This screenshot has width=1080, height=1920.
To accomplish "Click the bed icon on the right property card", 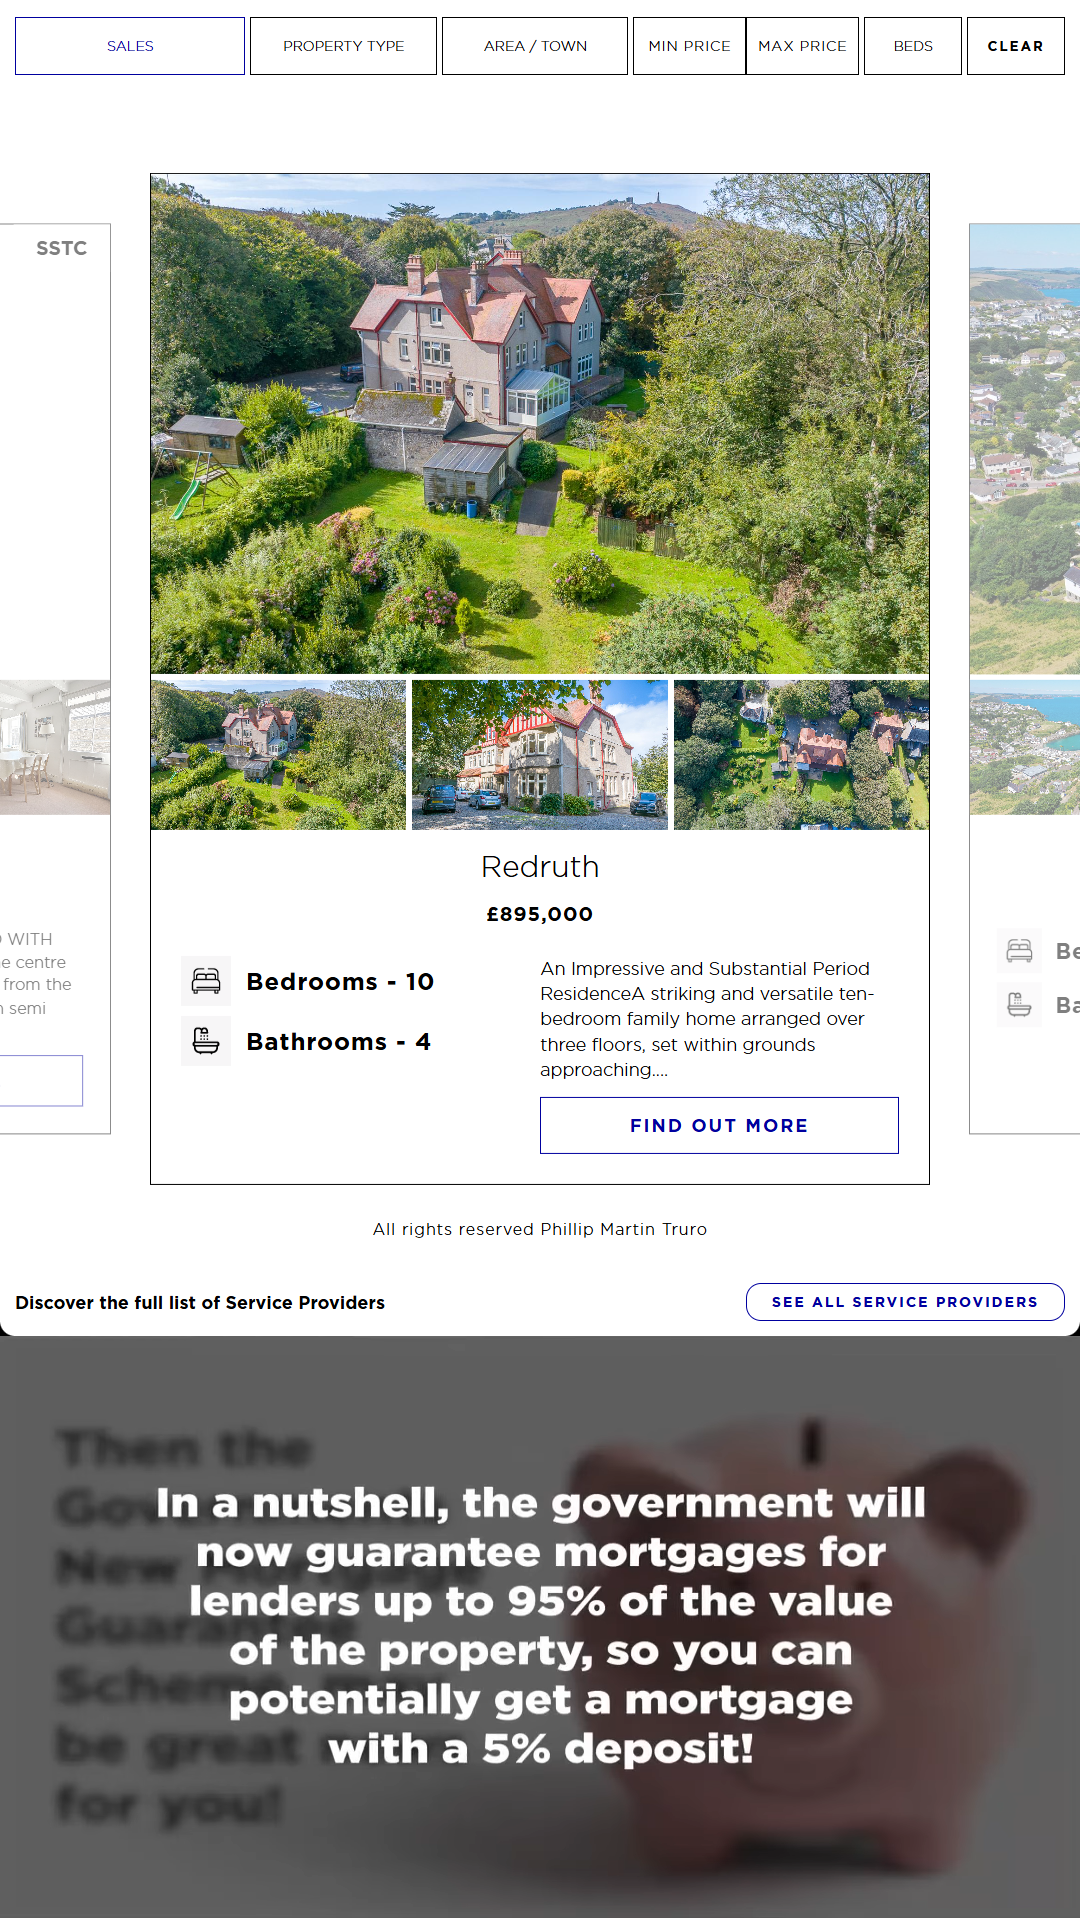I will click(x=1019, y=950).
